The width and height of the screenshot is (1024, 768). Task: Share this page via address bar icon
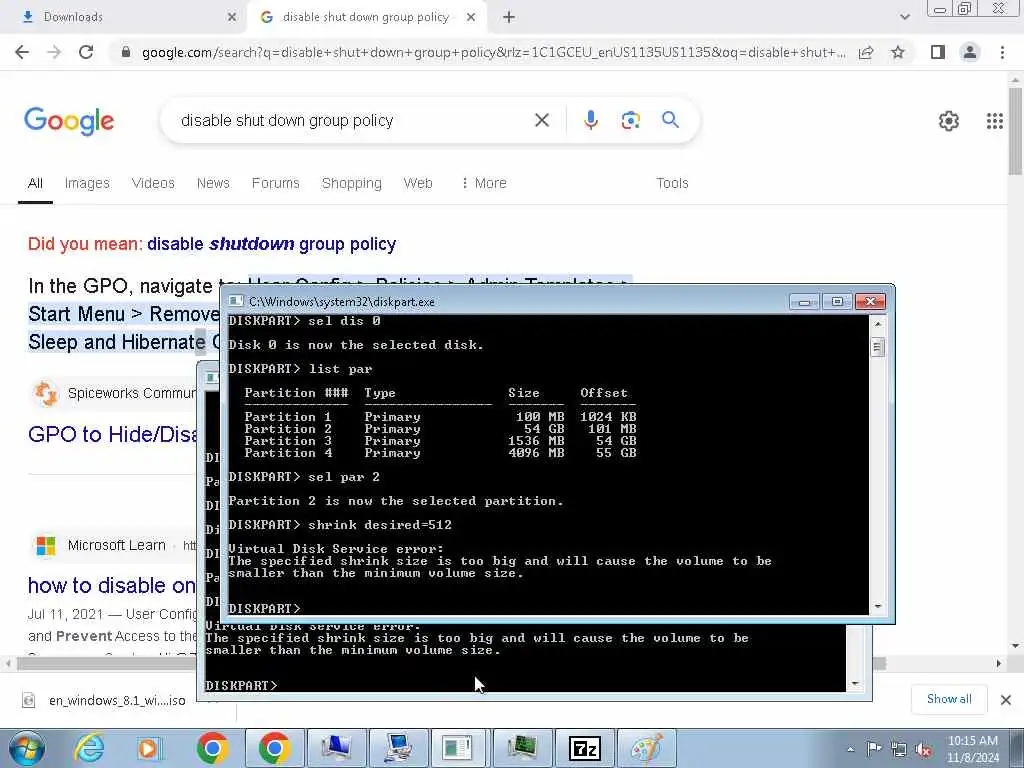click(x=866, y=52)
